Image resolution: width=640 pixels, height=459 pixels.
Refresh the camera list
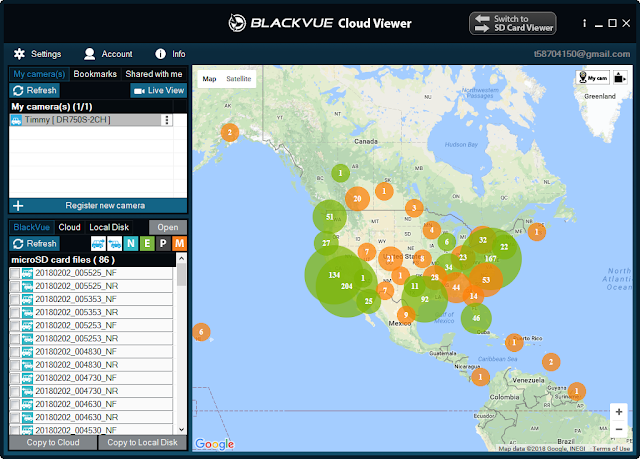(35, 90)
